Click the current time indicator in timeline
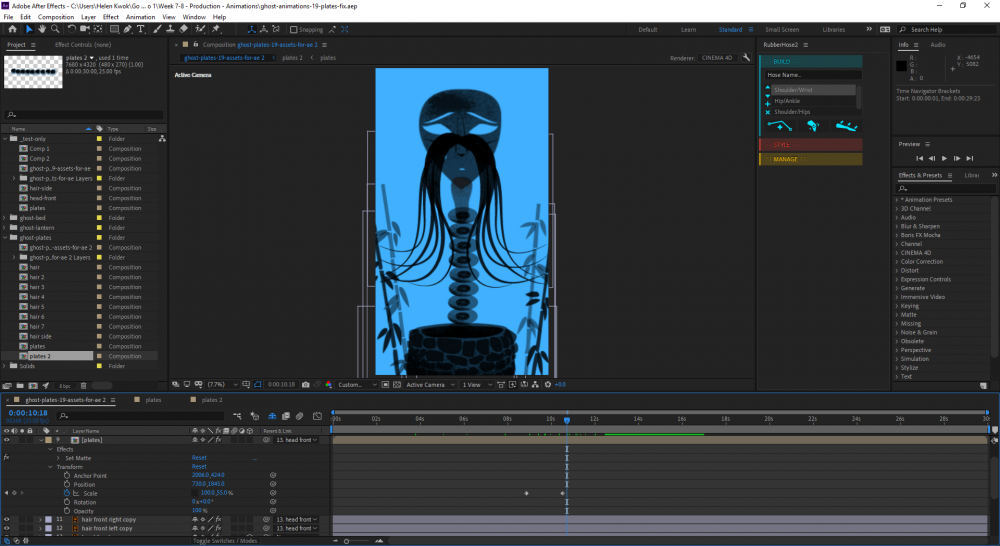The width and height of the screenshot is (1000, 546). point(566,420)
